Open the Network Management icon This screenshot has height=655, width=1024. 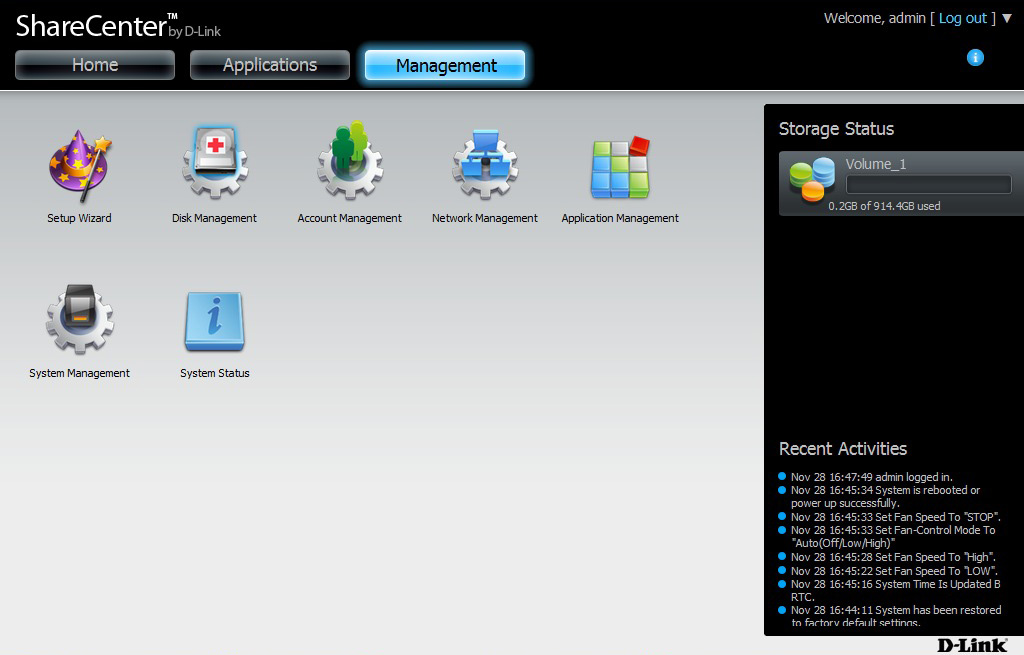(485, 164)
